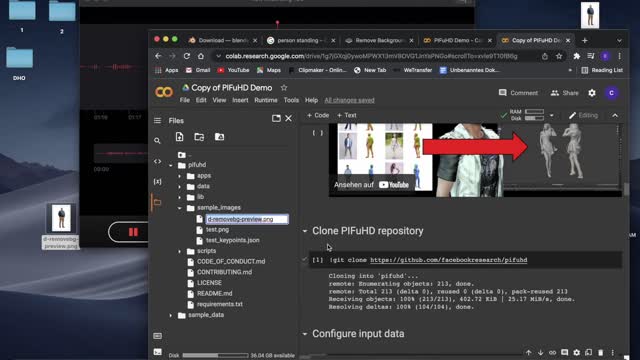
Task: Open the Tools menu
Action: pos(291,100)
